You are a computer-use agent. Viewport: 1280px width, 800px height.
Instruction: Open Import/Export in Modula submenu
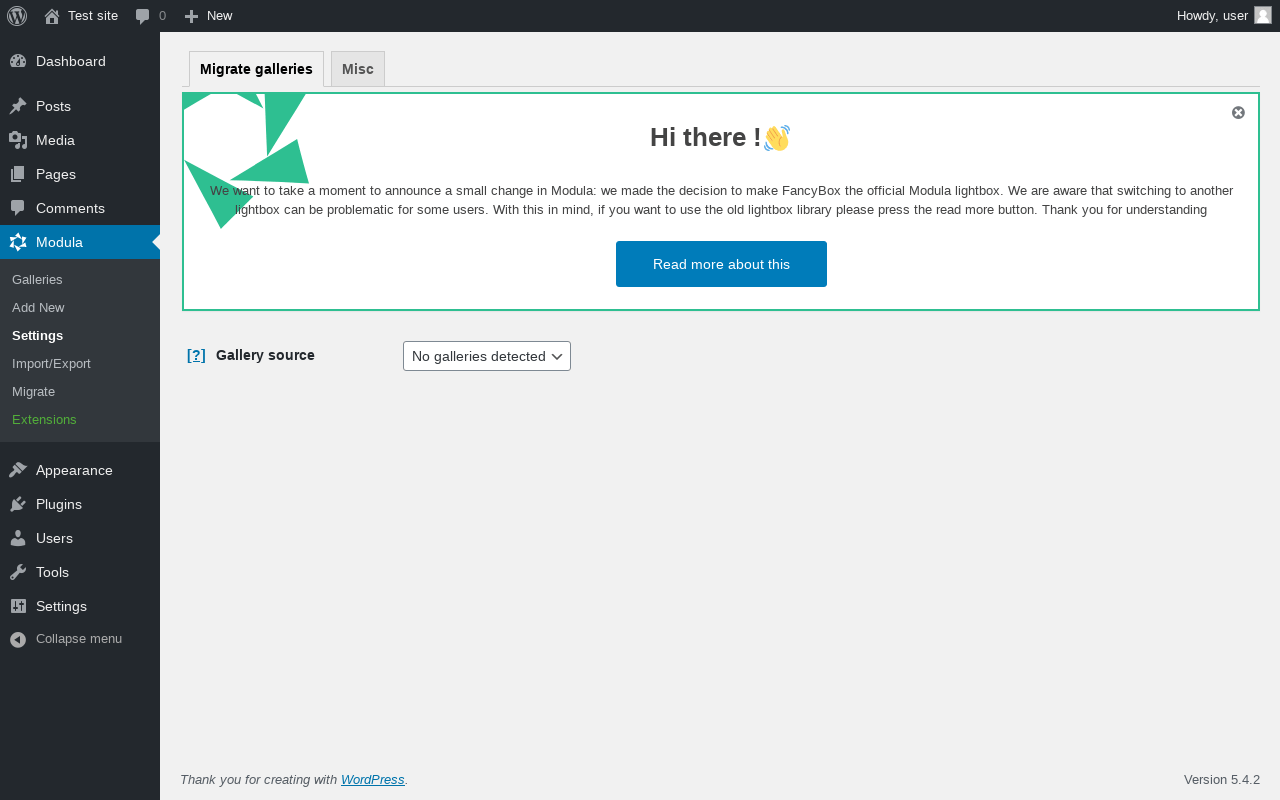point(51,363)
